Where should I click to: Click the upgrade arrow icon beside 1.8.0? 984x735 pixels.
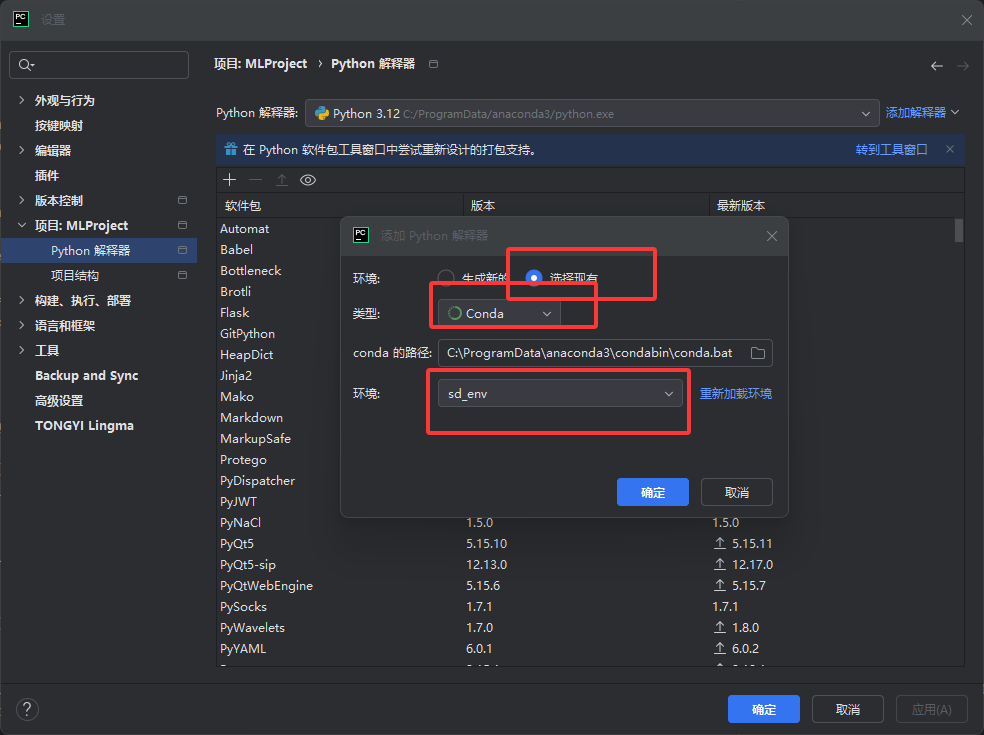coord(720,628)
